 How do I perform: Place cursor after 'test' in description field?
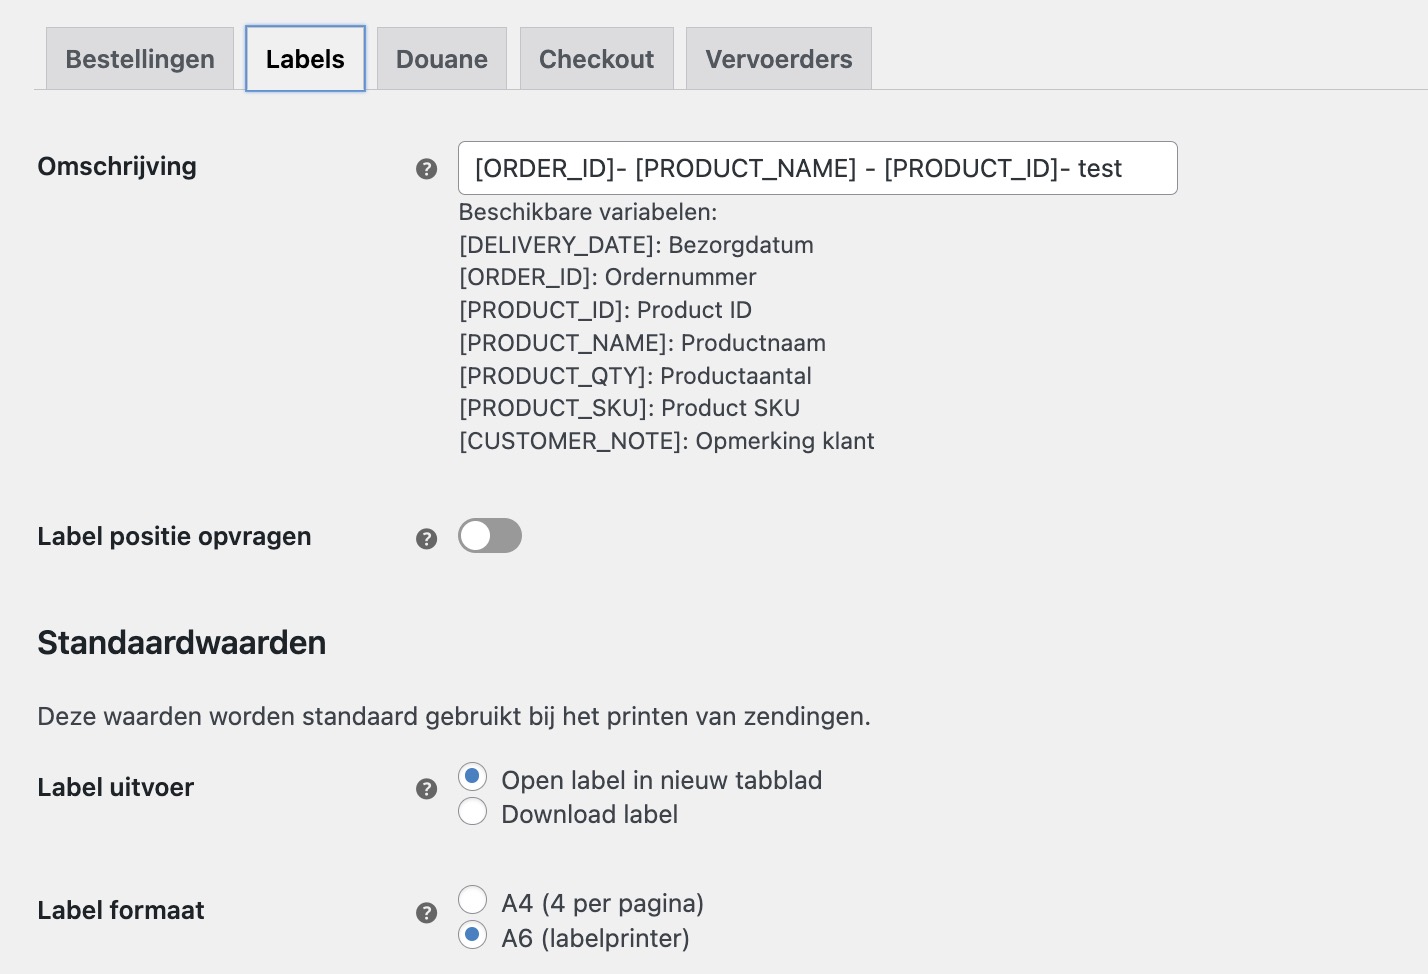(1126, 168)
